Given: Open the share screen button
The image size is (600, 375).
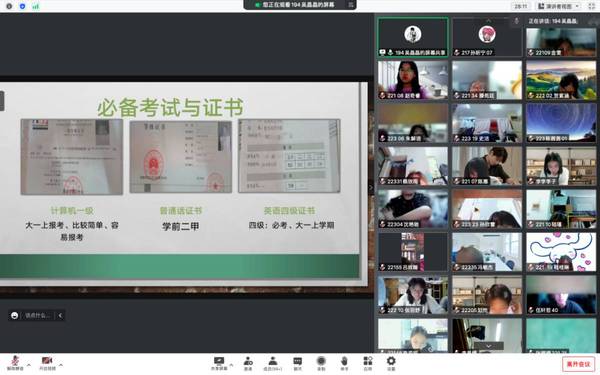Looking at the screenshot, I should coord(219,363).
